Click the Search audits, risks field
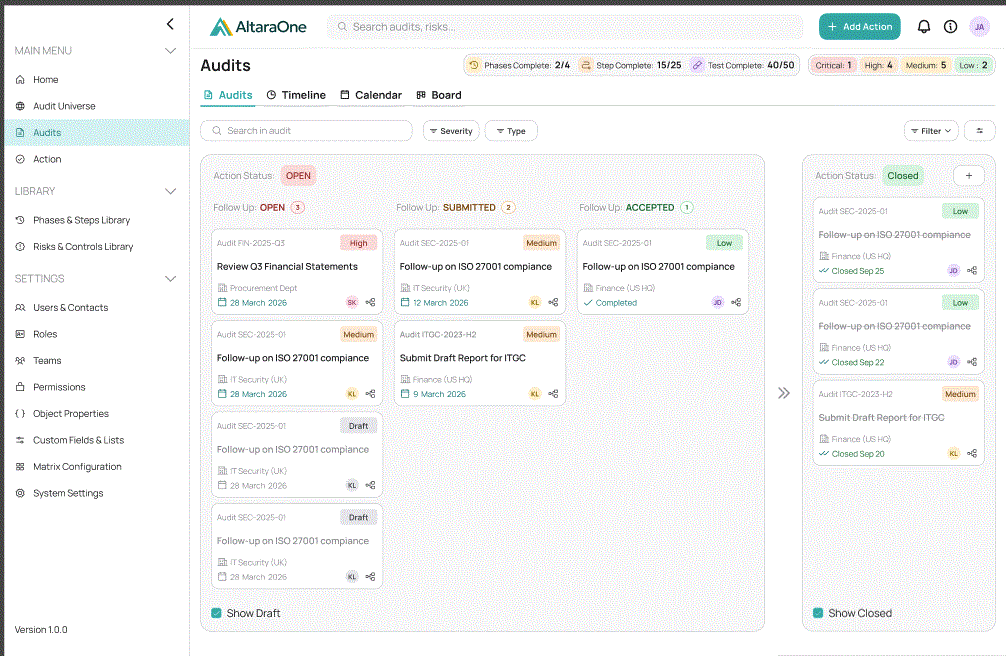This screenshot has width=1006, height=656. tap(565, 27)
